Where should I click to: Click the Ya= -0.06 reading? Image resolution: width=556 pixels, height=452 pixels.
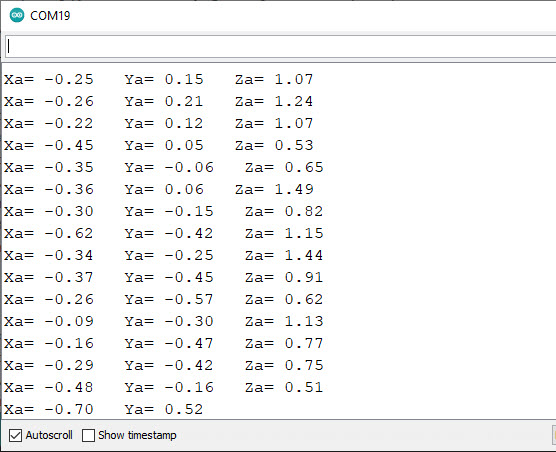coord(169,167)
